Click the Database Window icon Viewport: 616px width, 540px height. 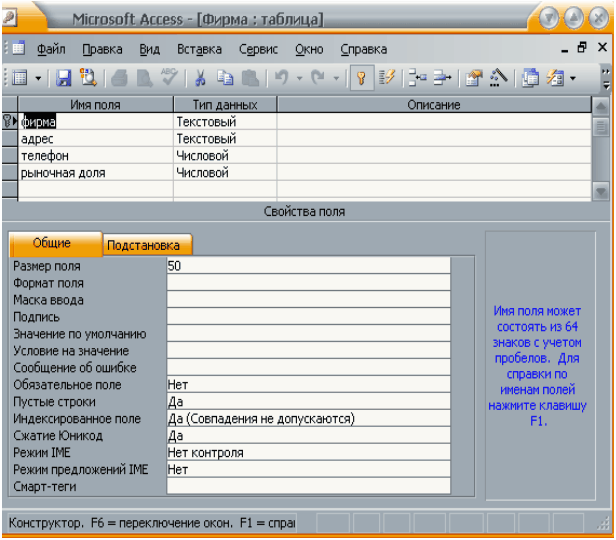530,77
